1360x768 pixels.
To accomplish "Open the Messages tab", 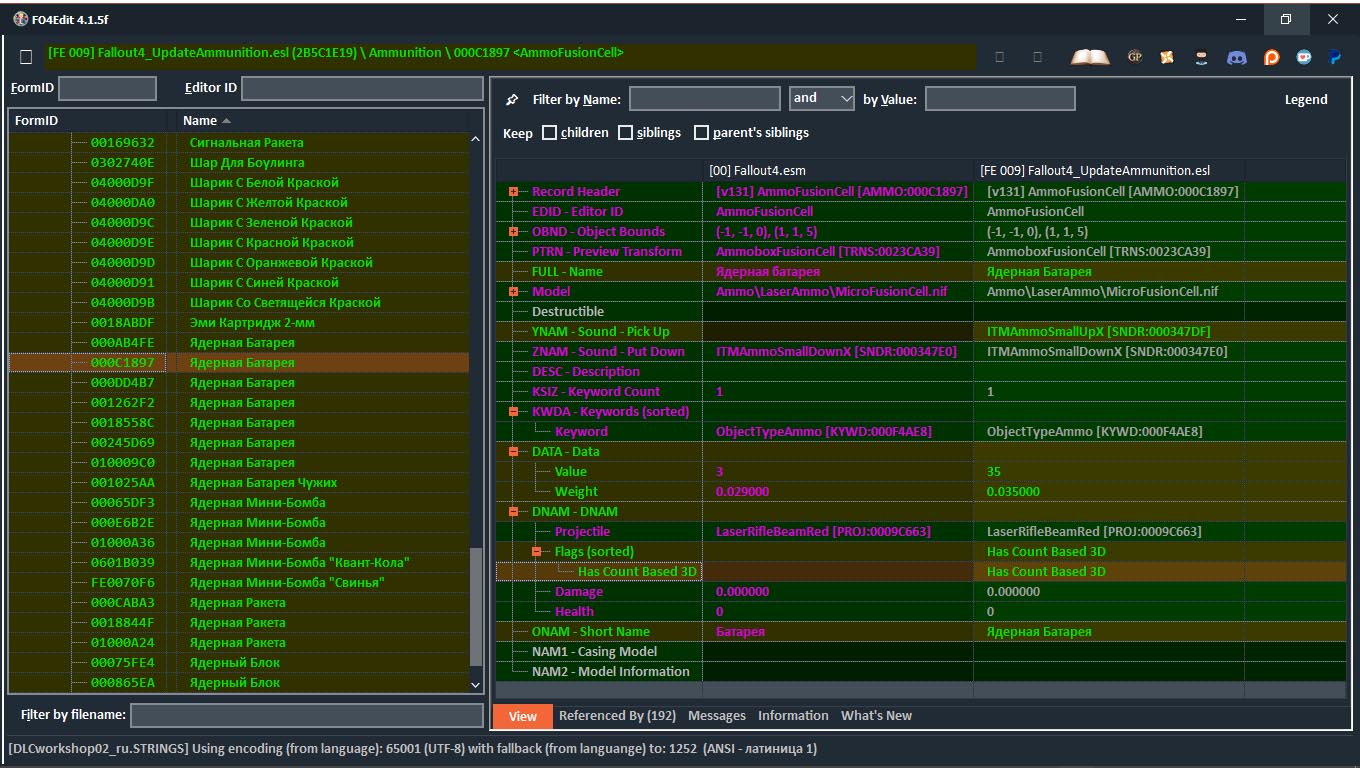I will coord(716,715).
